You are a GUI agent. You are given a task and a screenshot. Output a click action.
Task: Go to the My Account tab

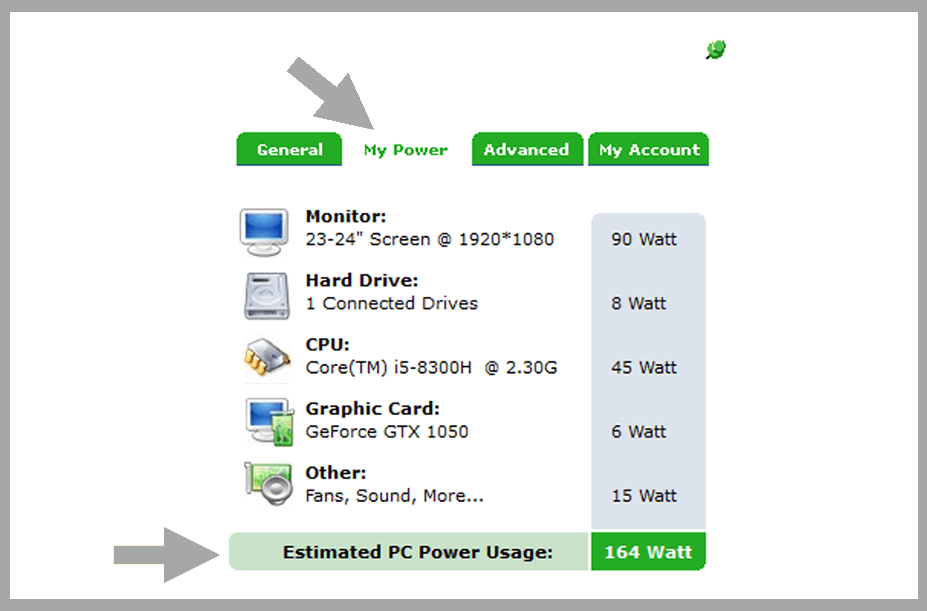648,149
